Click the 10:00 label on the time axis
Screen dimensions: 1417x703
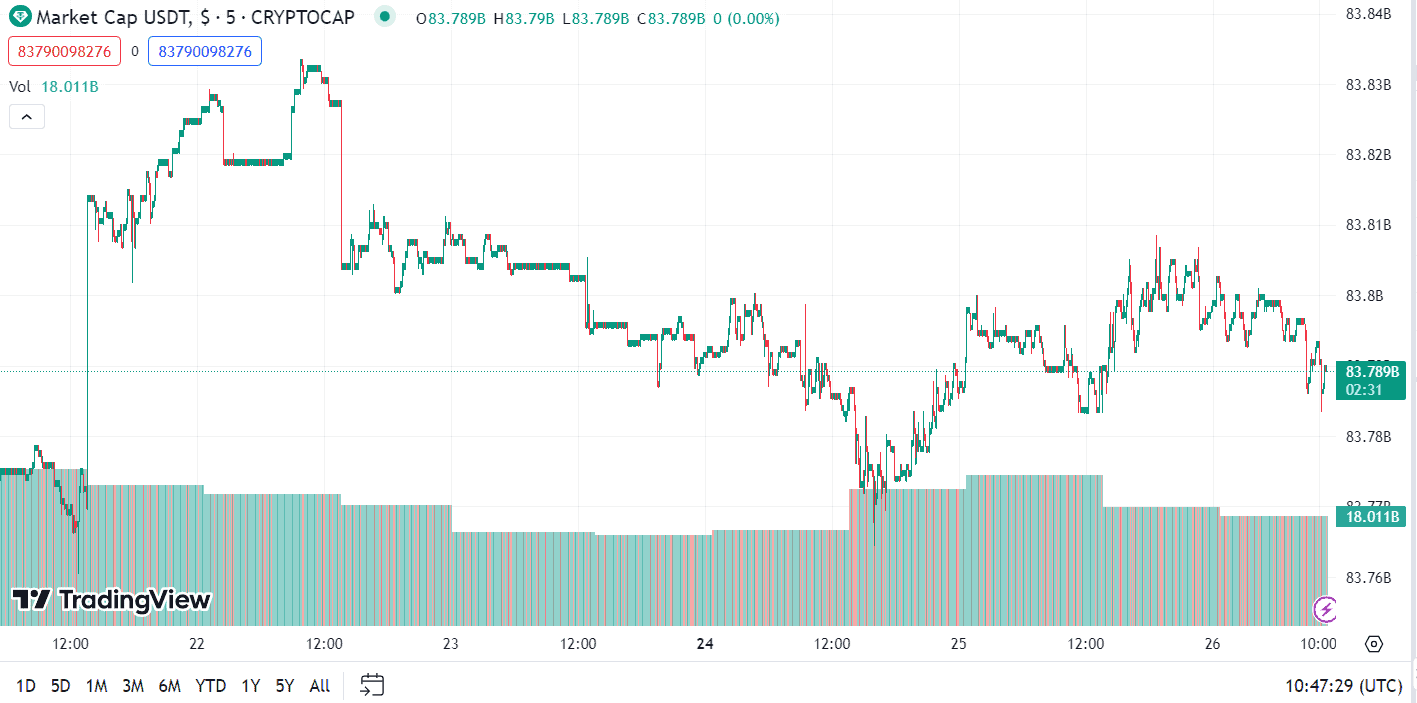pos(1320,645)
